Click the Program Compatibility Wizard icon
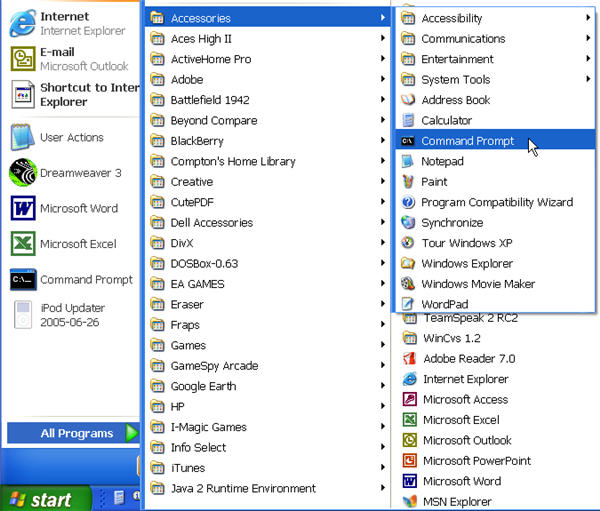This screenshot has width=600, height=511. click(x=408, y=202)
